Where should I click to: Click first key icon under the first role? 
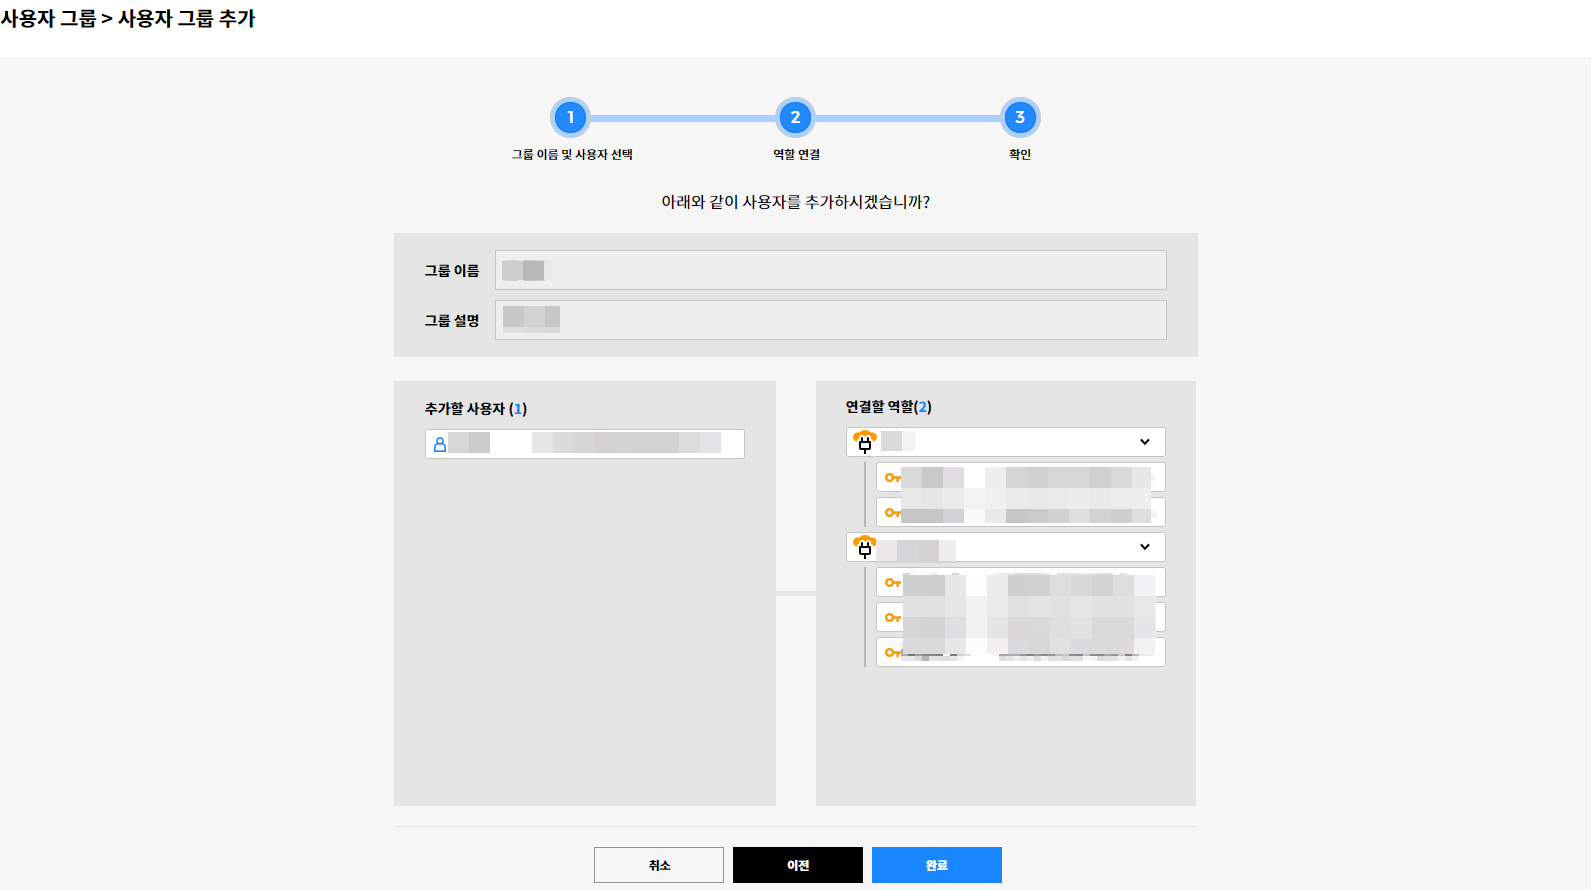[892, 478]
